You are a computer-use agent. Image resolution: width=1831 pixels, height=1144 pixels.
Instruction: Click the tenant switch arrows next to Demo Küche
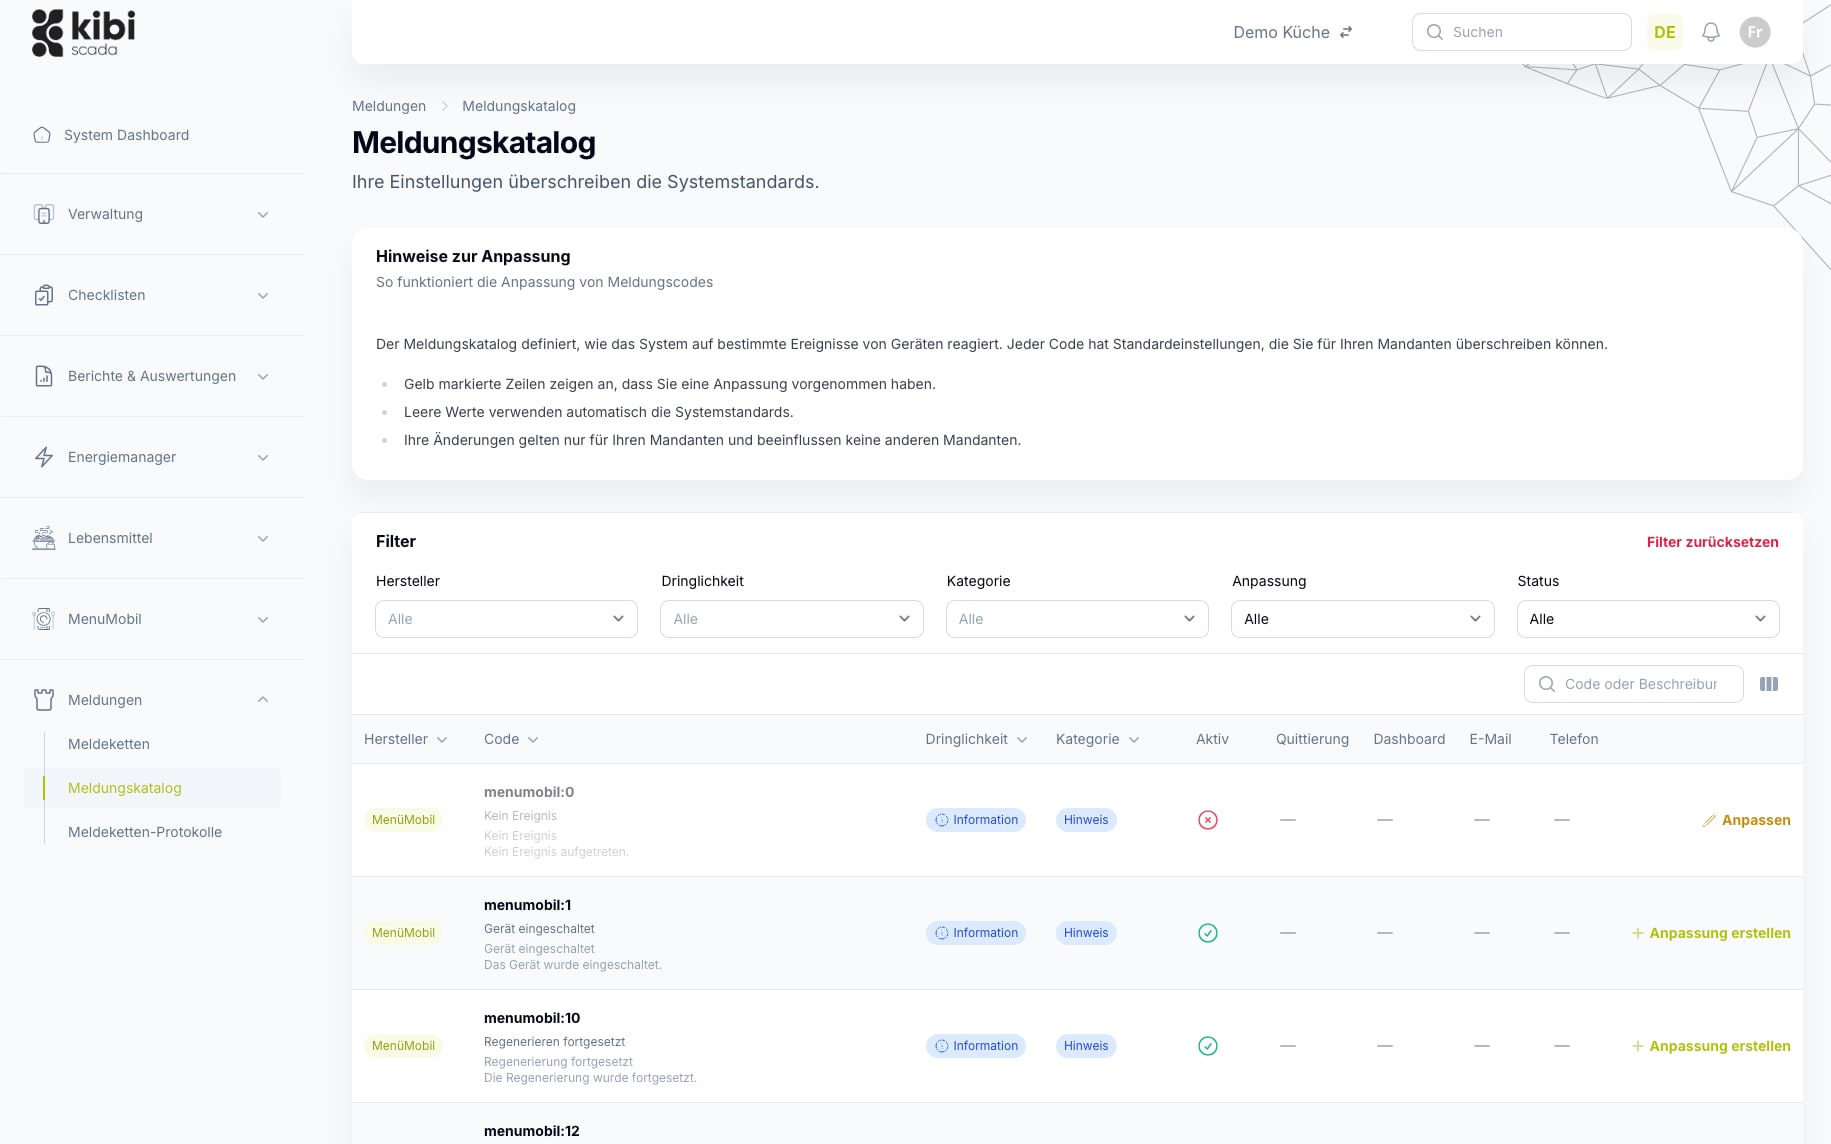(1346, 32)
